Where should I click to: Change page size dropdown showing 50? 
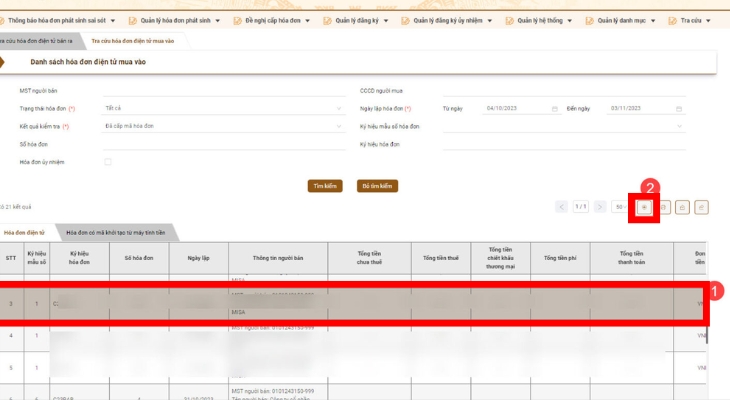click(x=623, y=207)
